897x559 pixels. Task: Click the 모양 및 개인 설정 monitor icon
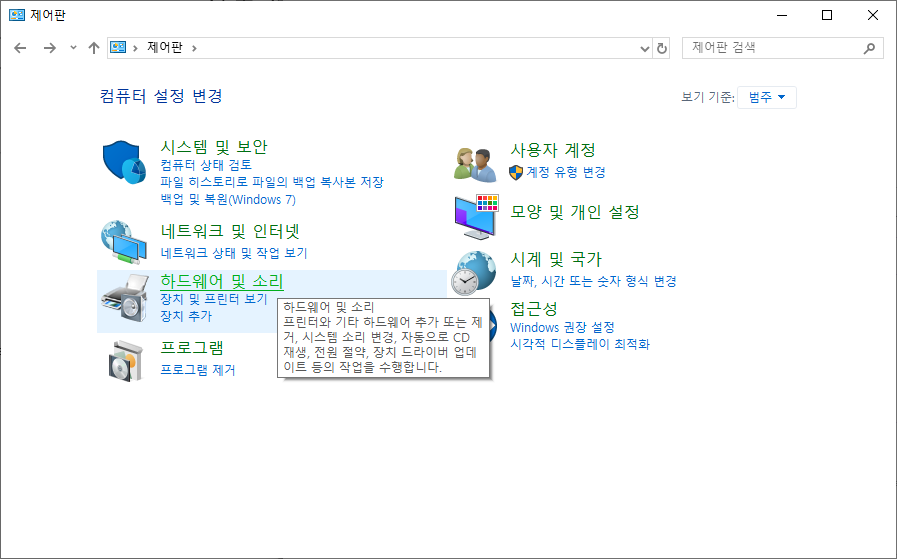tap(477, 217)
